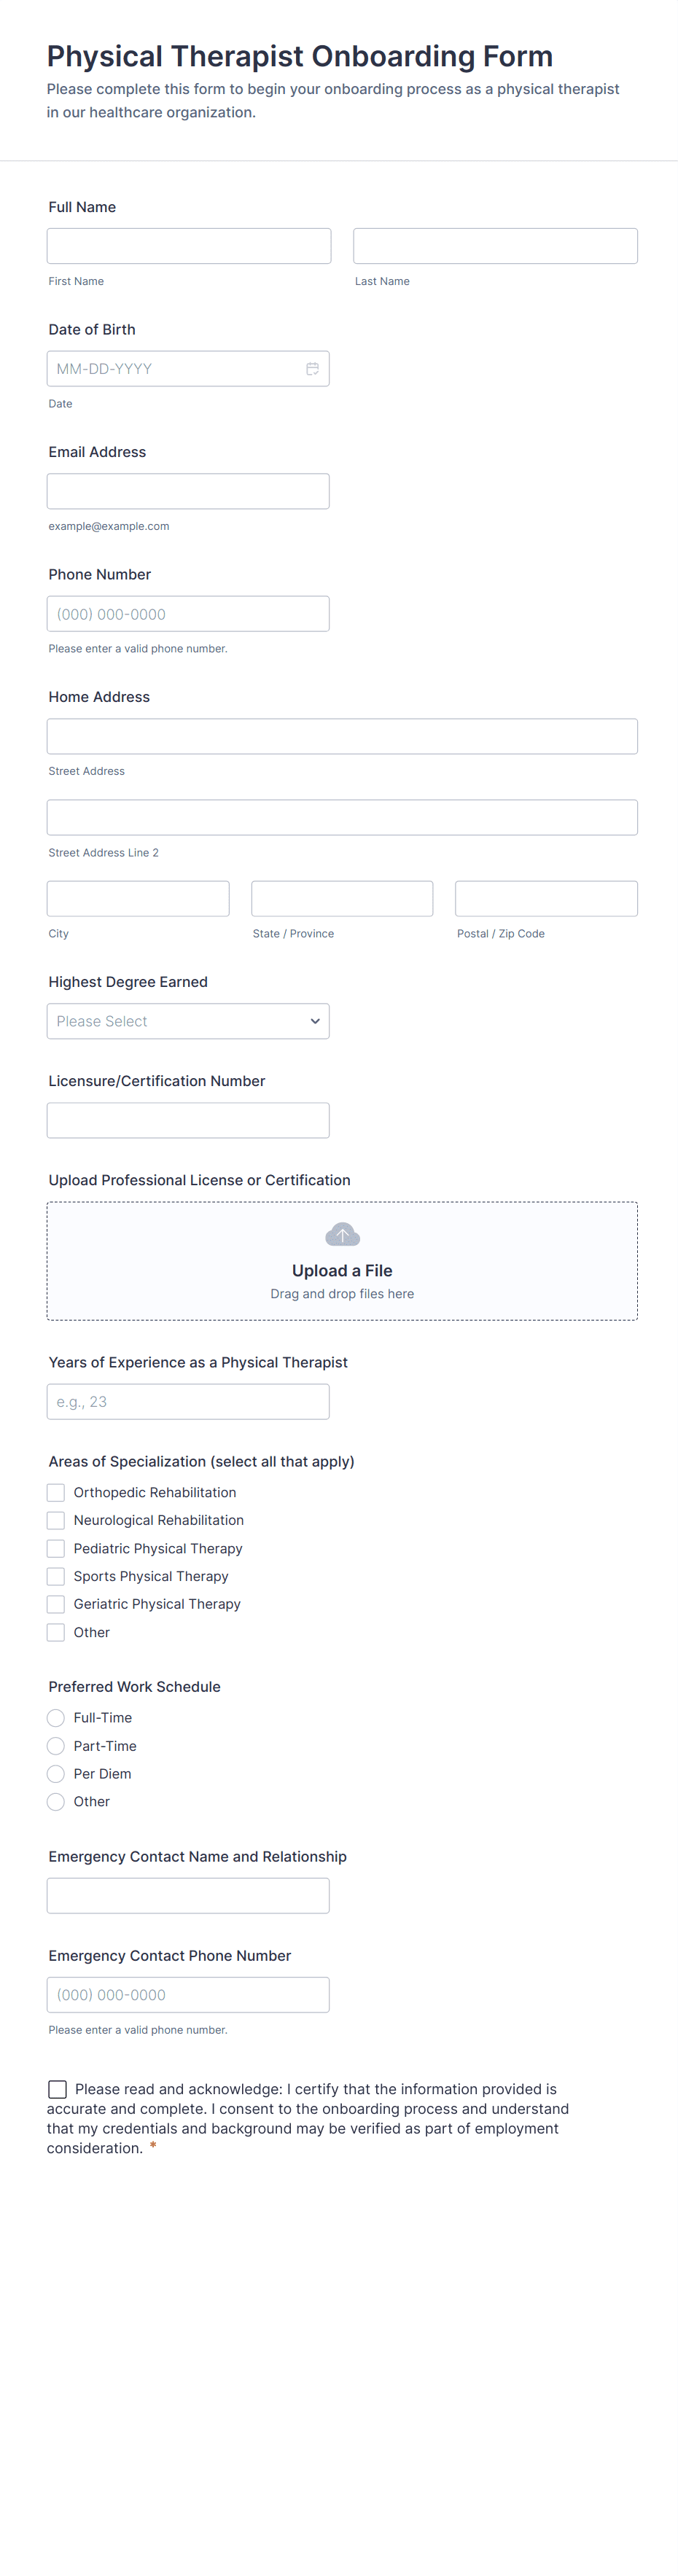Pick the Per Diem schedule option
Viewport: 678px width, 2576px height.
56,1774
